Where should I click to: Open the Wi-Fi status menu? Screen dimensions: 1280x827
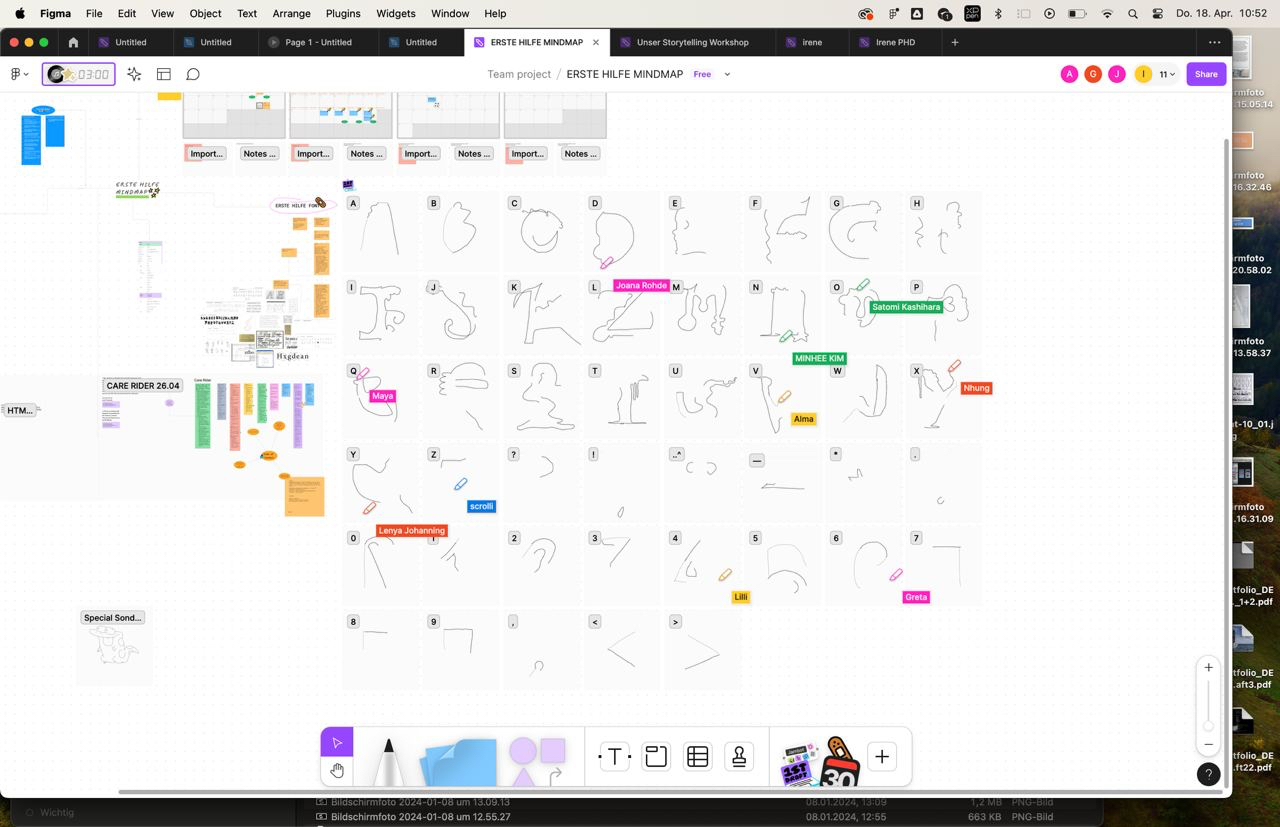pyautogui.click(x=1107, y=14)
